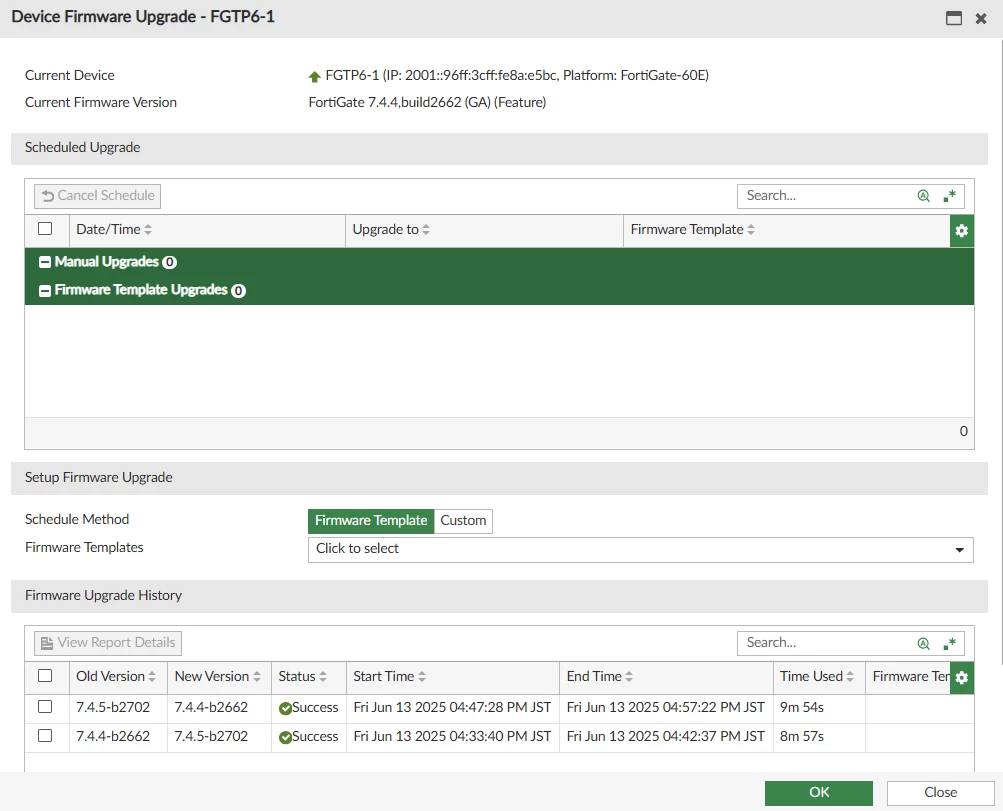
Task: Click the column settings gear in Scheduled Upgrade table
Action: pos(961,230)
